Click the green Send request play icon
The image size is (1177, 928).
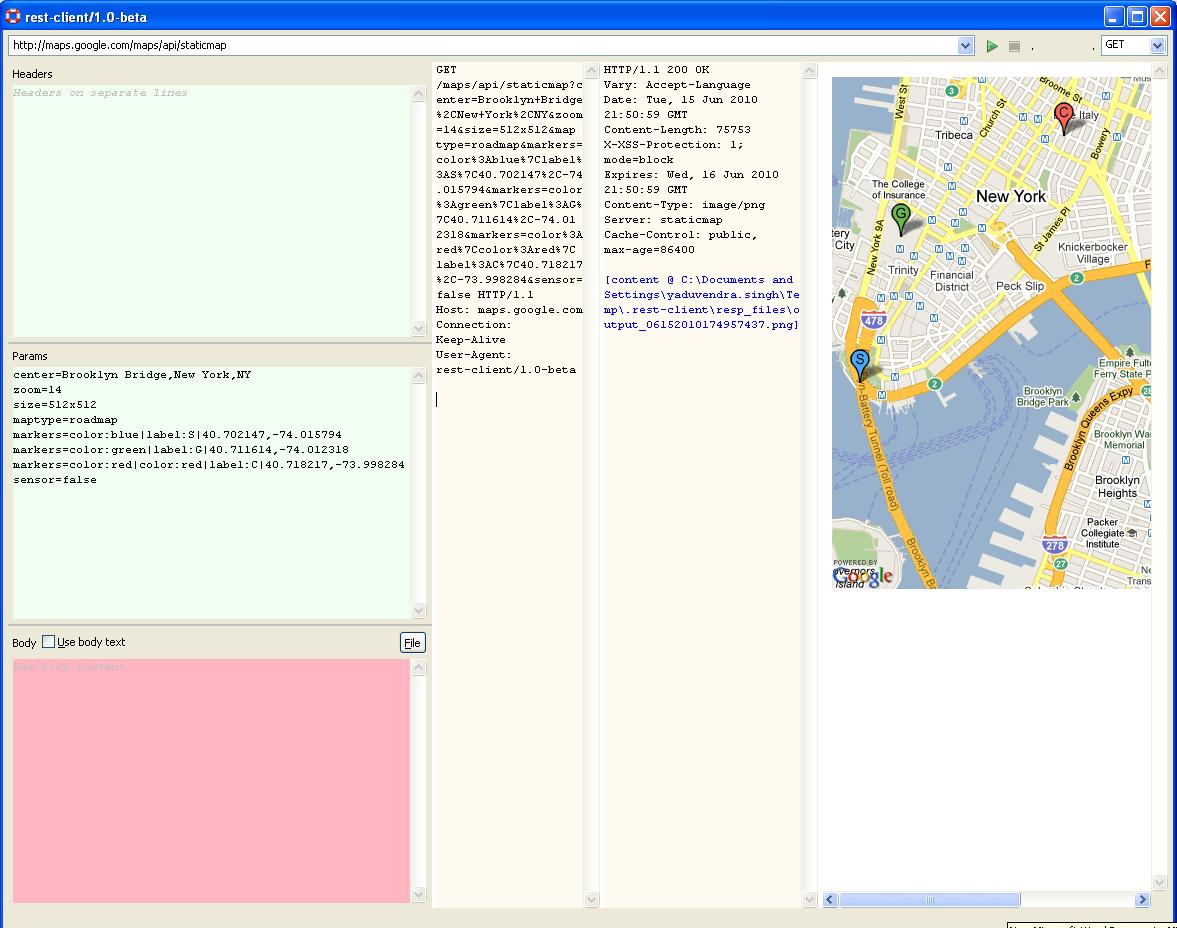pyautogui.click(x=992, y=46)
